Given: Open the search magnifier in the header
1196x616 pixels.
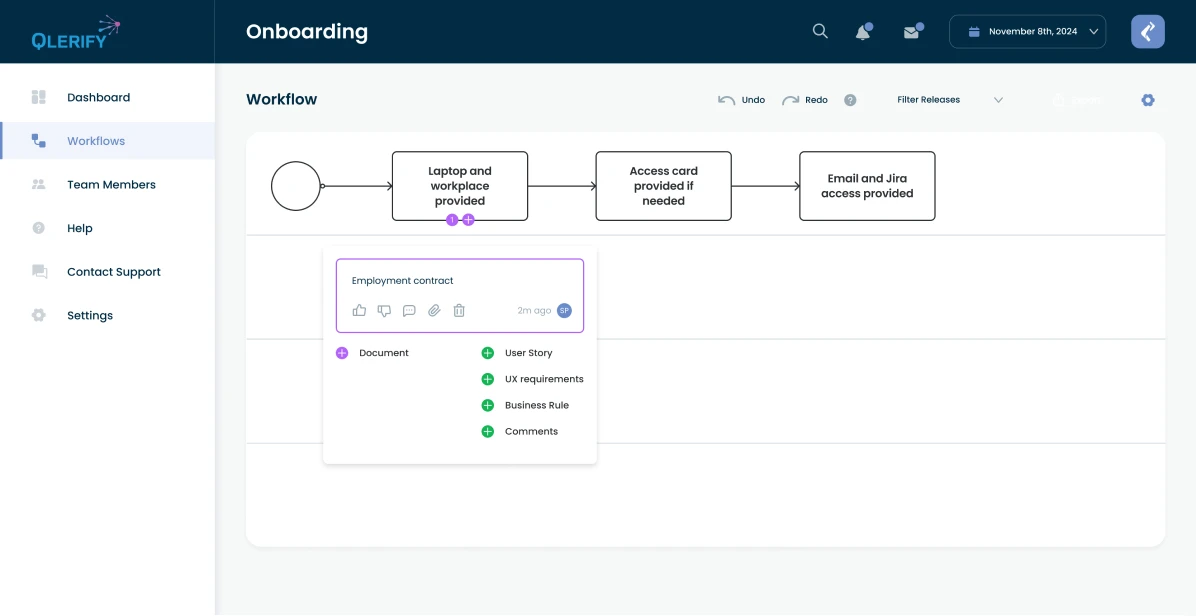Looking at the screenshot, I should (x=820, y=31).
